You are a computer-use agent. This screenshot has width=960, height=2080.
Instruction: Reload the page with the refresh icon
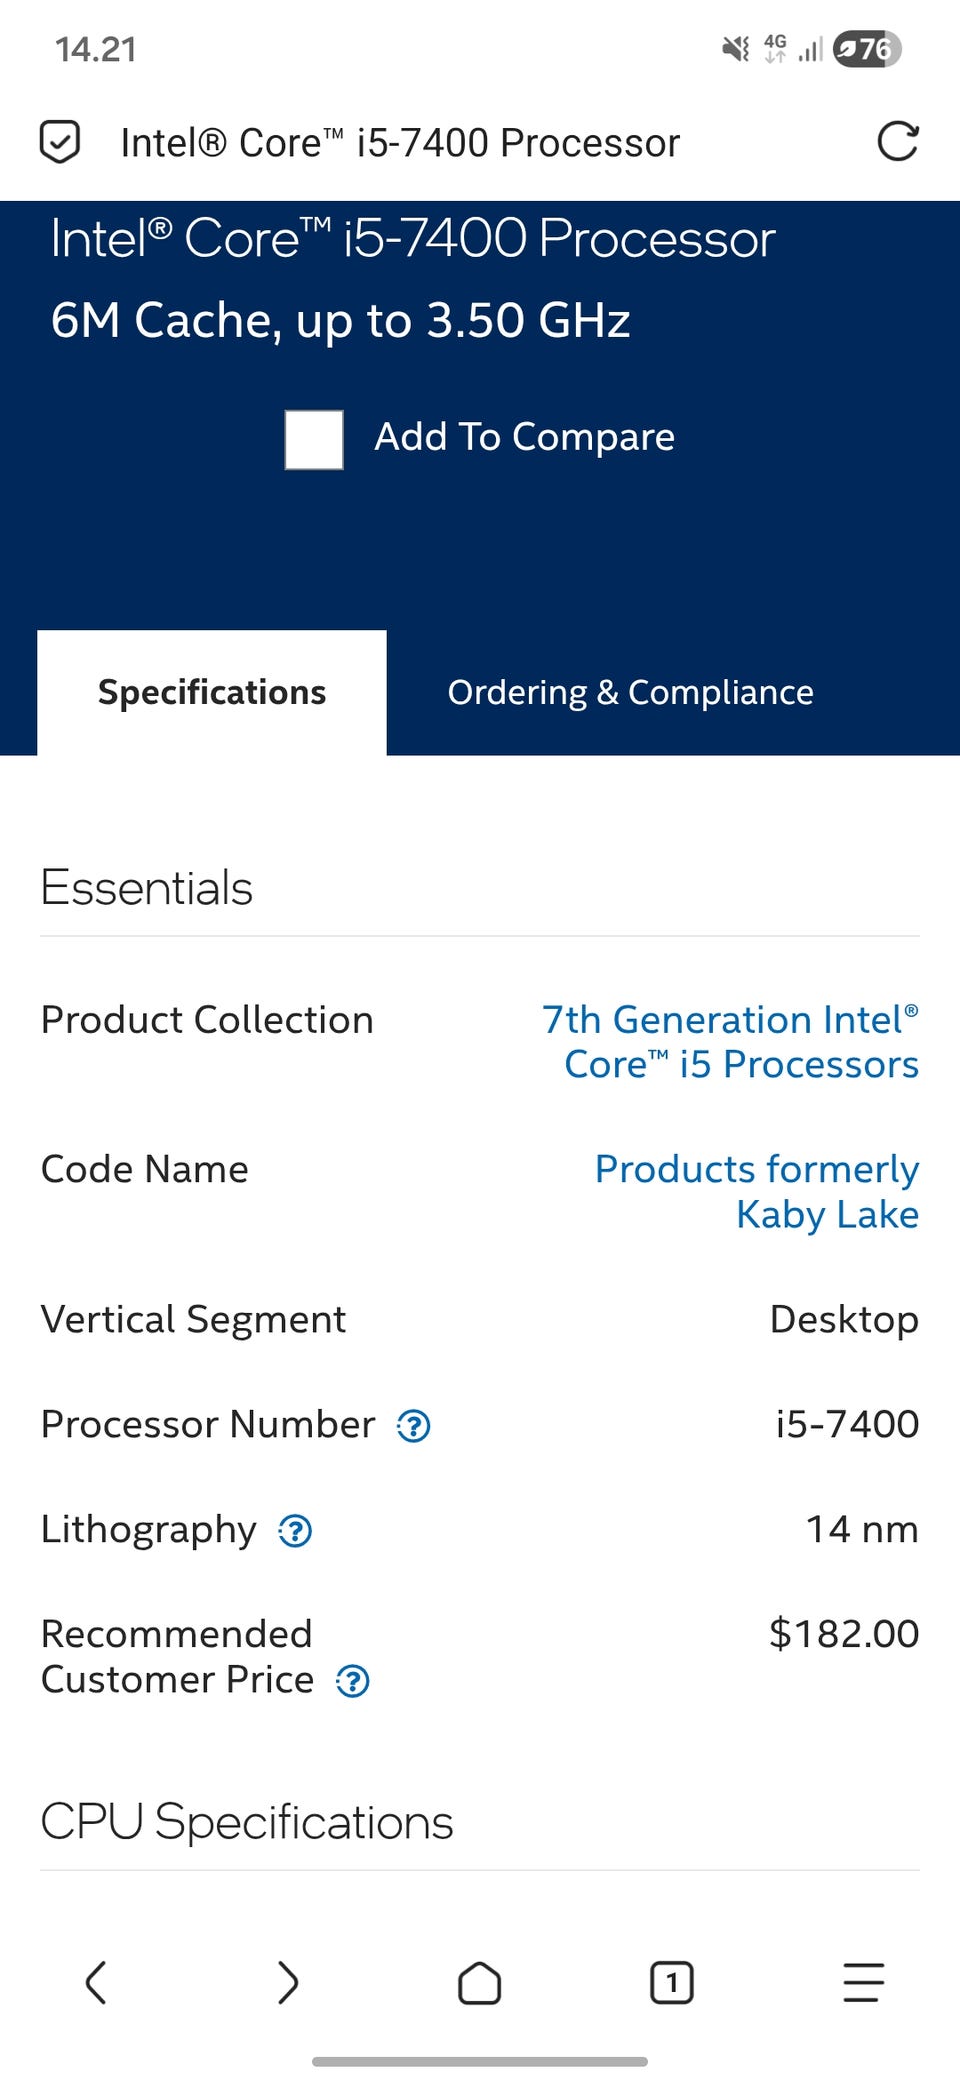coord(897,141)
